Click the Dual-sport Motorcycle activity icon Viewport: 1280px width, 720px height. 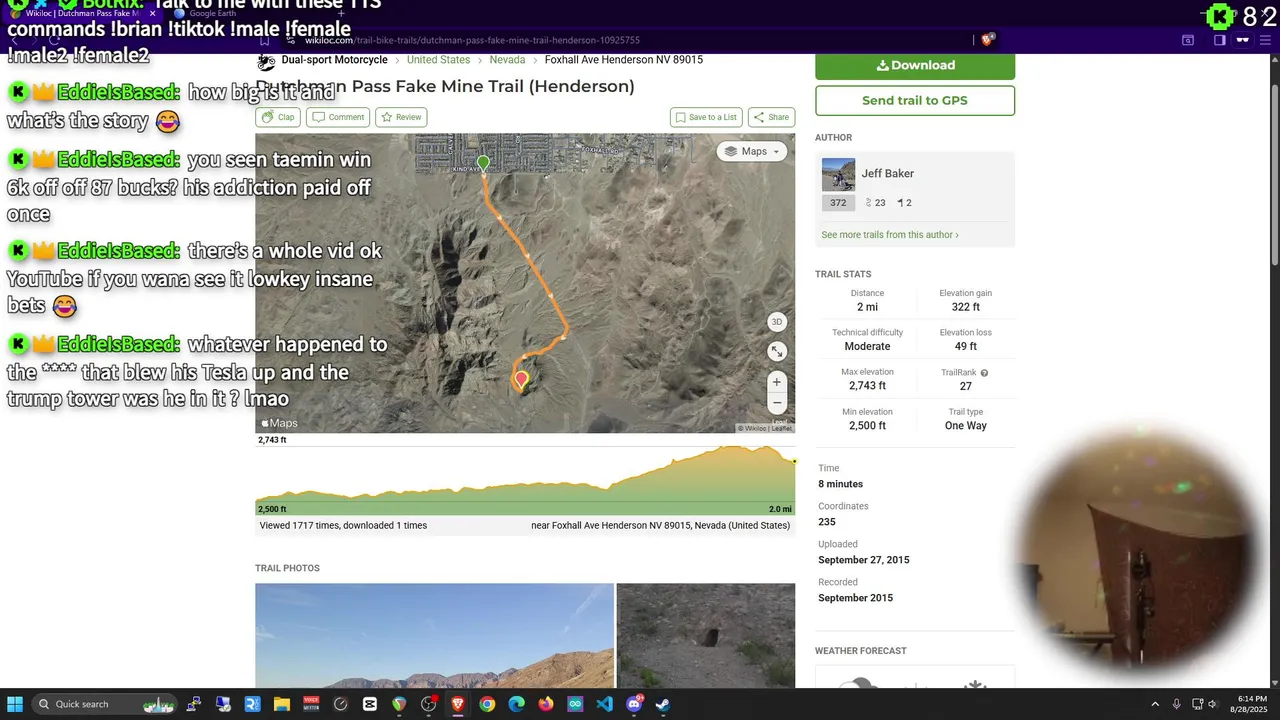point(266,62)
